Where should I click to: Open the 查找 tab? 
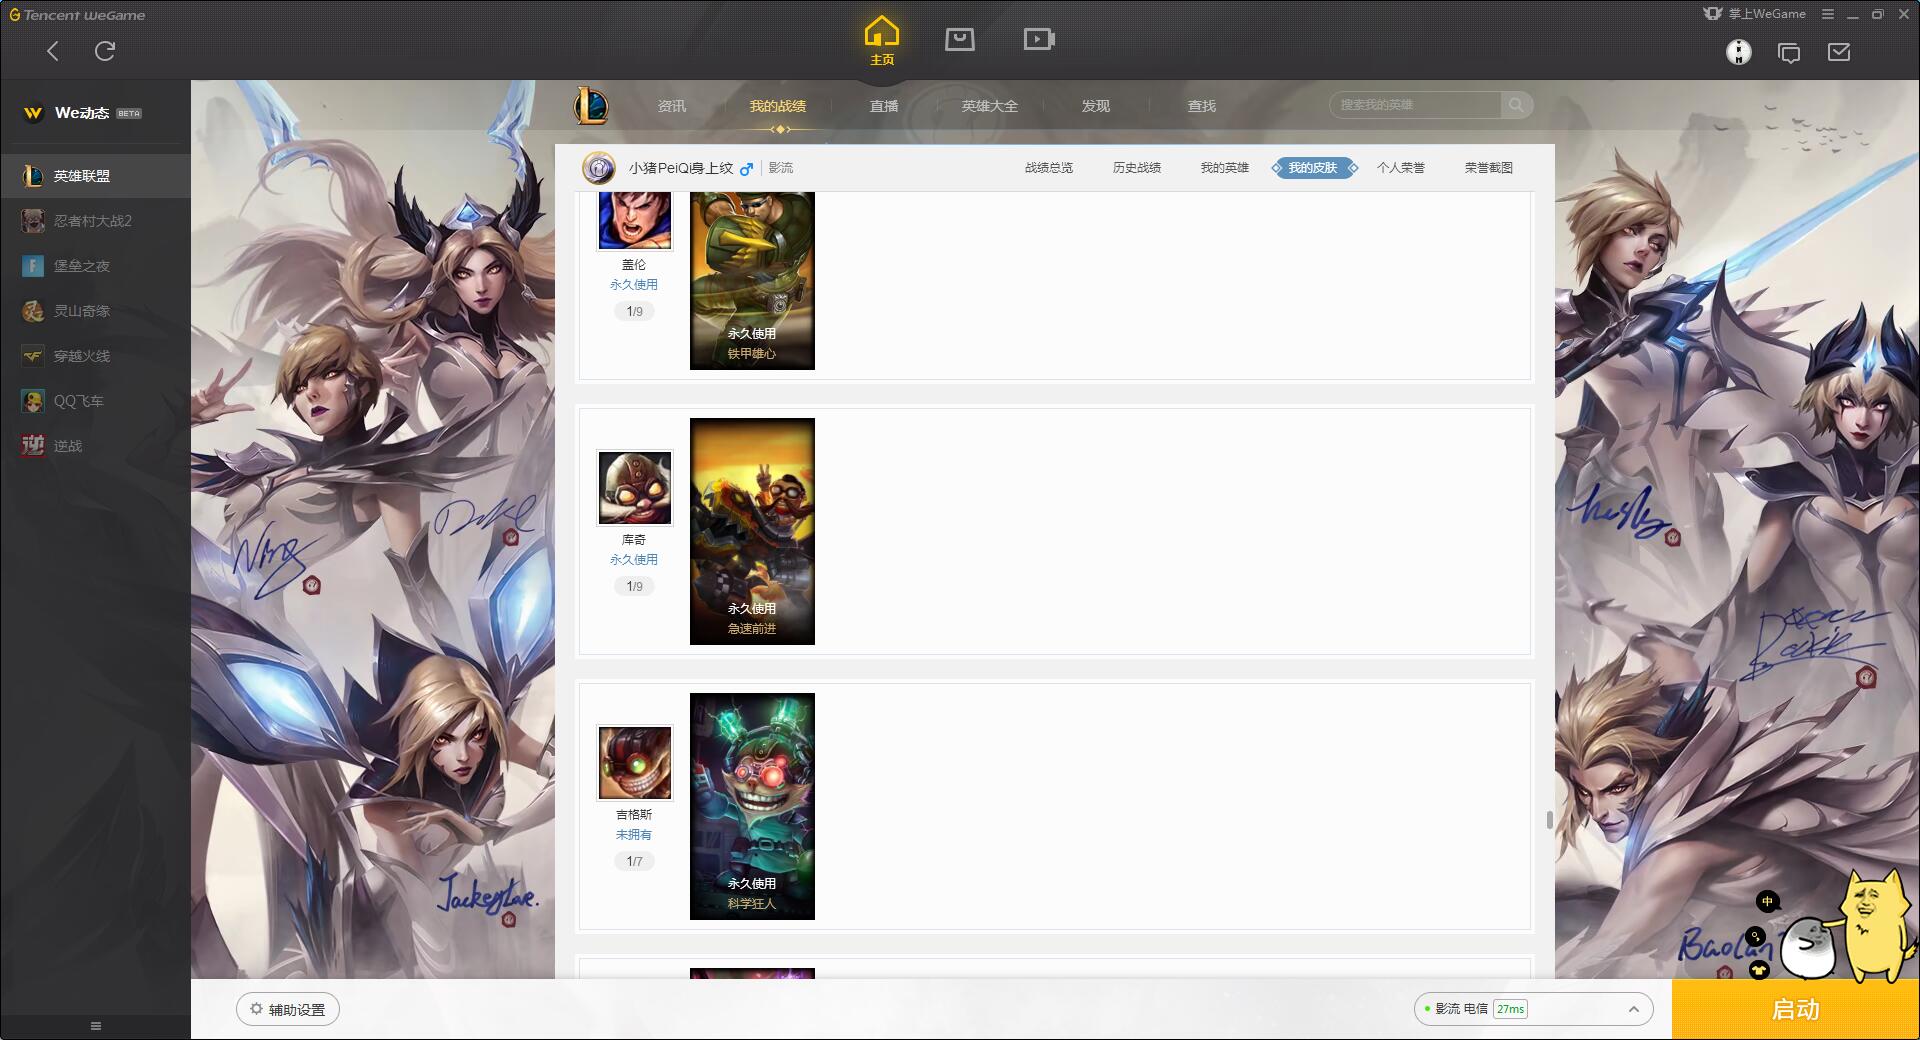(x=1202, y=106)
